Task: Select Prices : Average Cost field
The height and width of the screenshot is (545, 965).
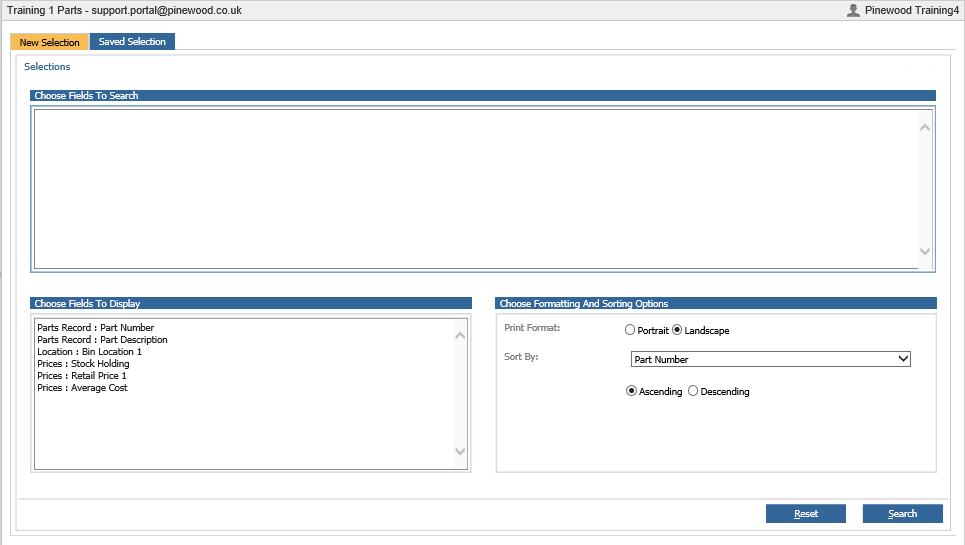Action: pyautogui.click(x=82, y=388)
